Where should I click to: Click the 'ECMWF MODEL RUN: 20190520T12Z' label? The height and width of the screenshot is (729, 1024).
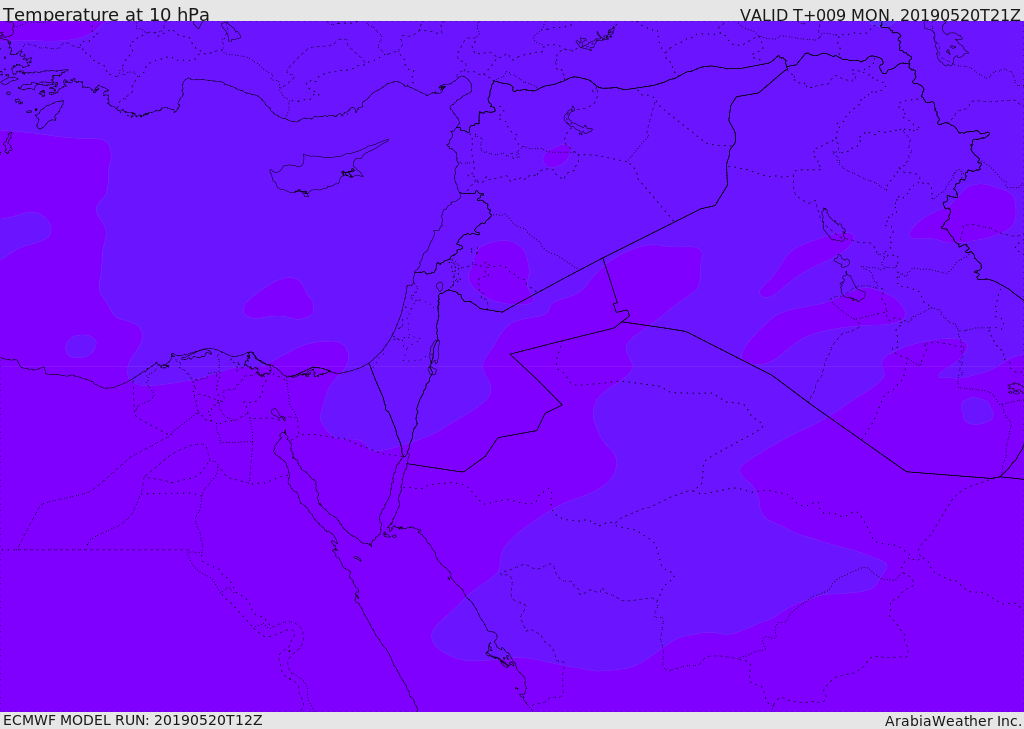pyautogui.click(x=133, y=720)
